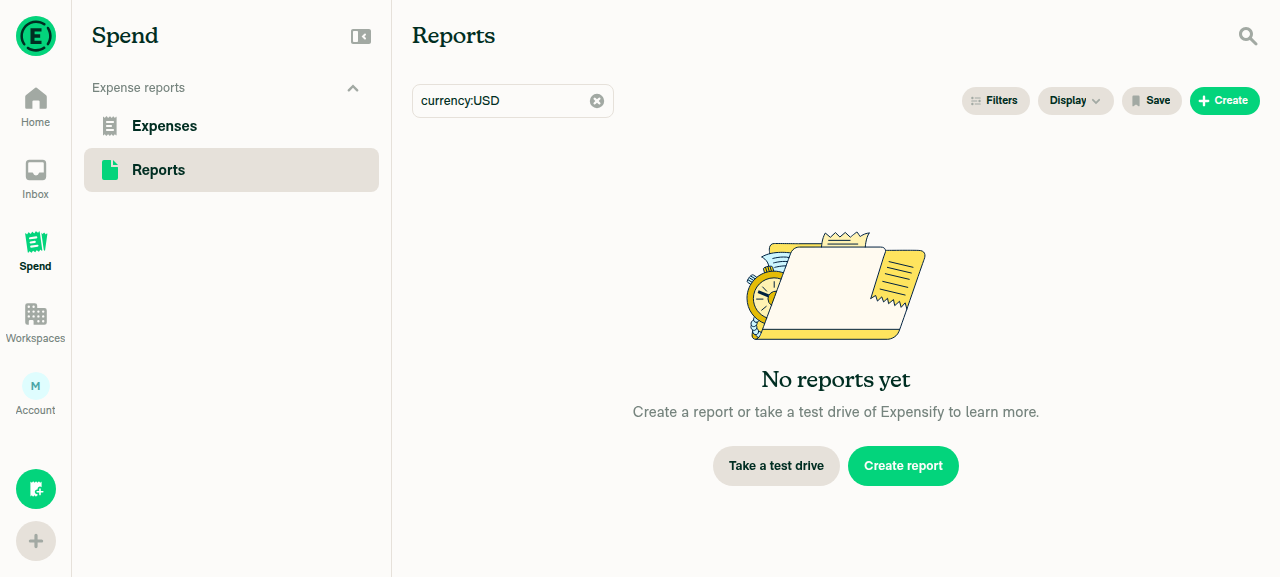
Task: Open search with the magnifier icon
Action: (x=1248, y=36)
